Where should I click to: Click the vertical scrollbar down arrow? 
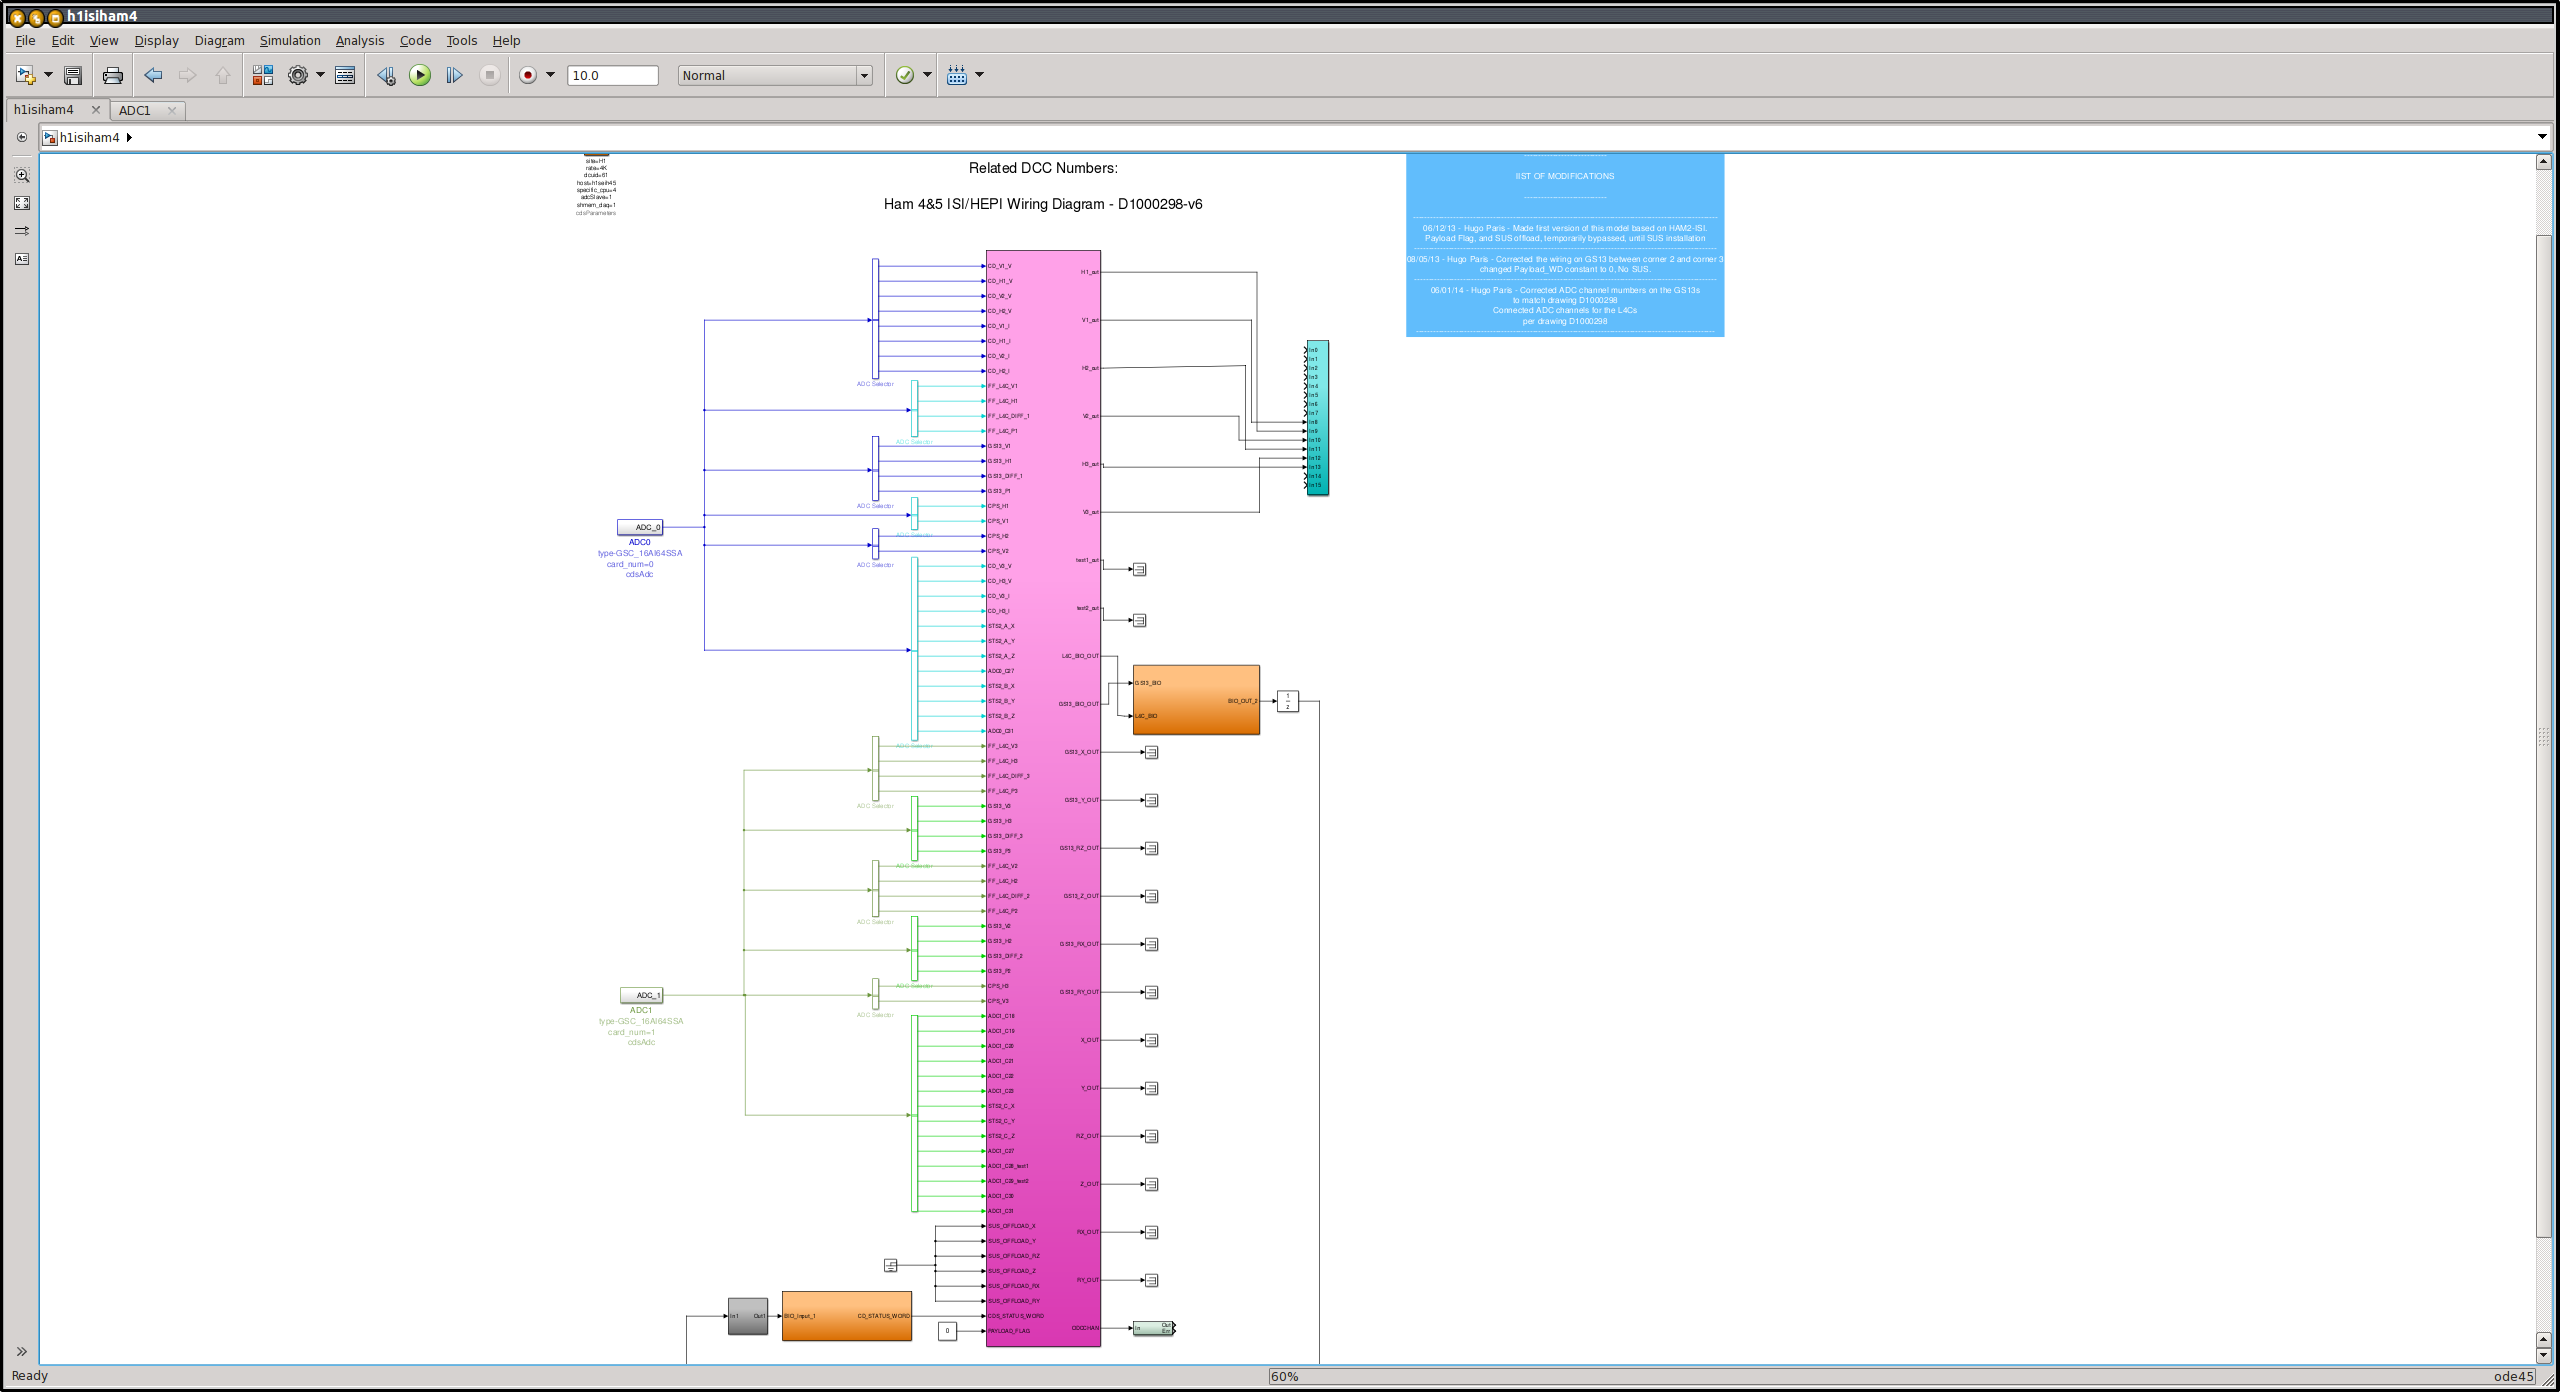(2544, 1355)
